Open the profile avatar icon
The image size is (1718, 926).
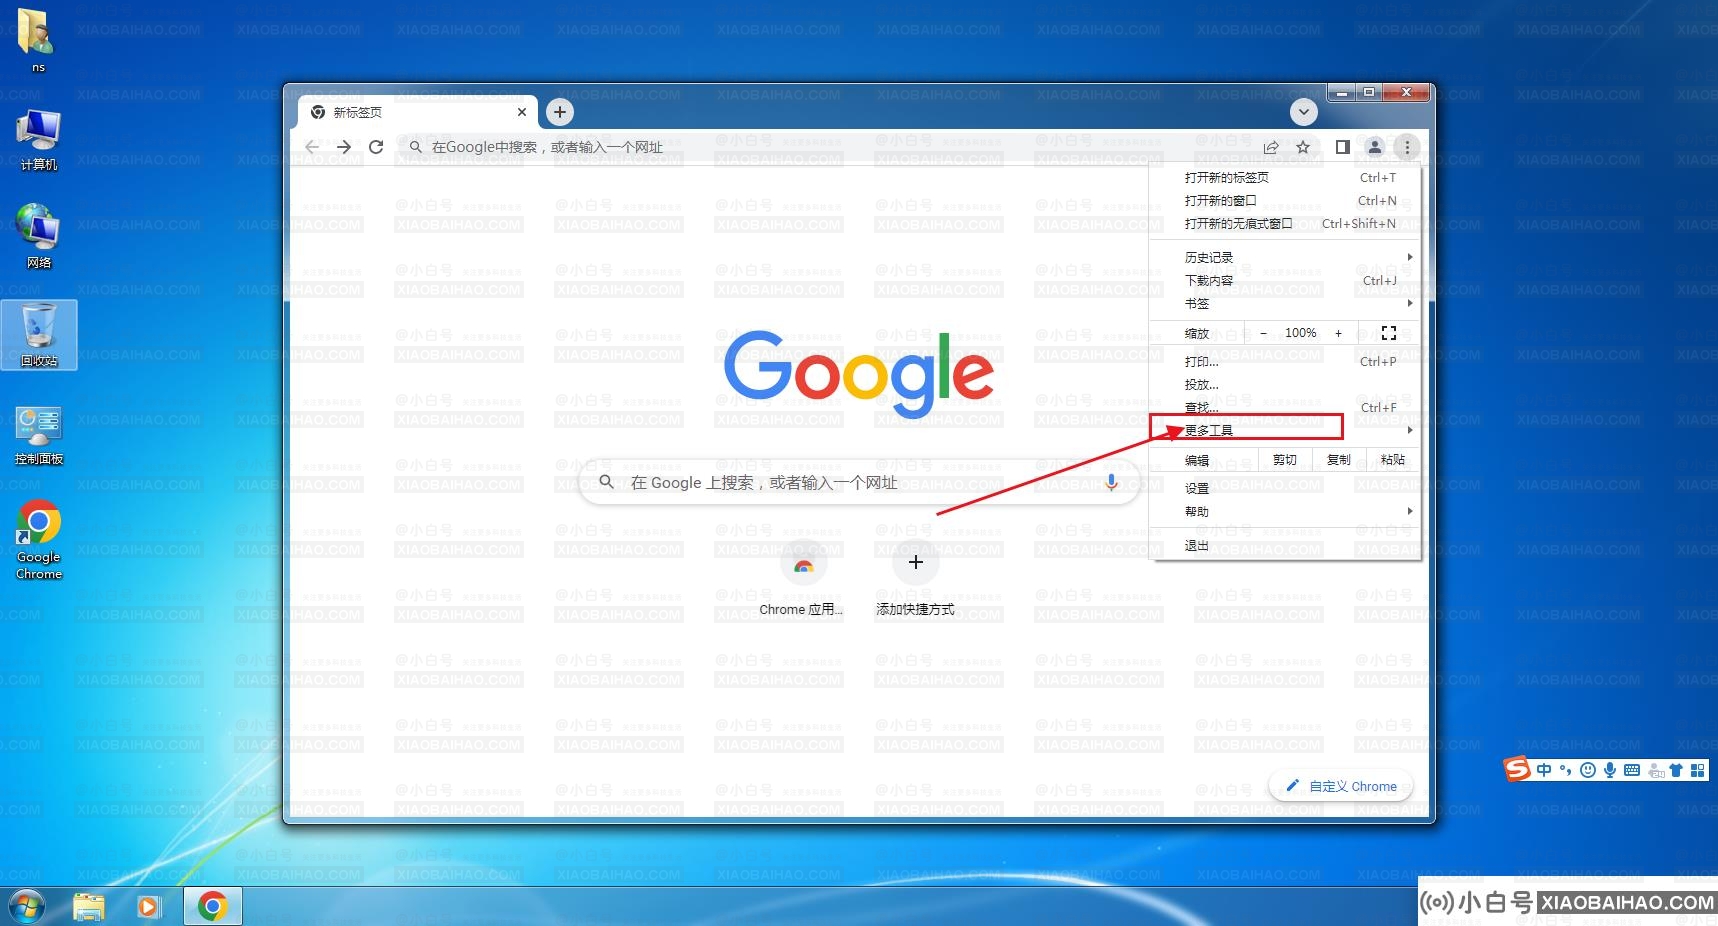click(1375, 147)
